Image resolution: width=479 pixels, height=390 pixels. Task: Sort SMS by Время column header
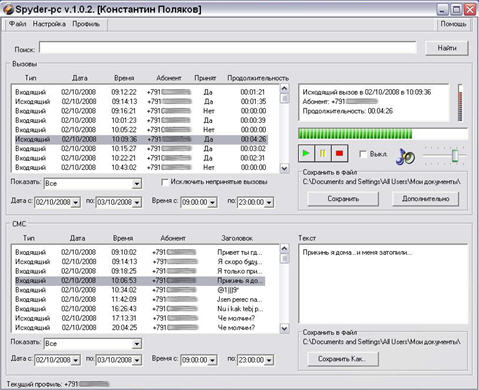(123, 238)
